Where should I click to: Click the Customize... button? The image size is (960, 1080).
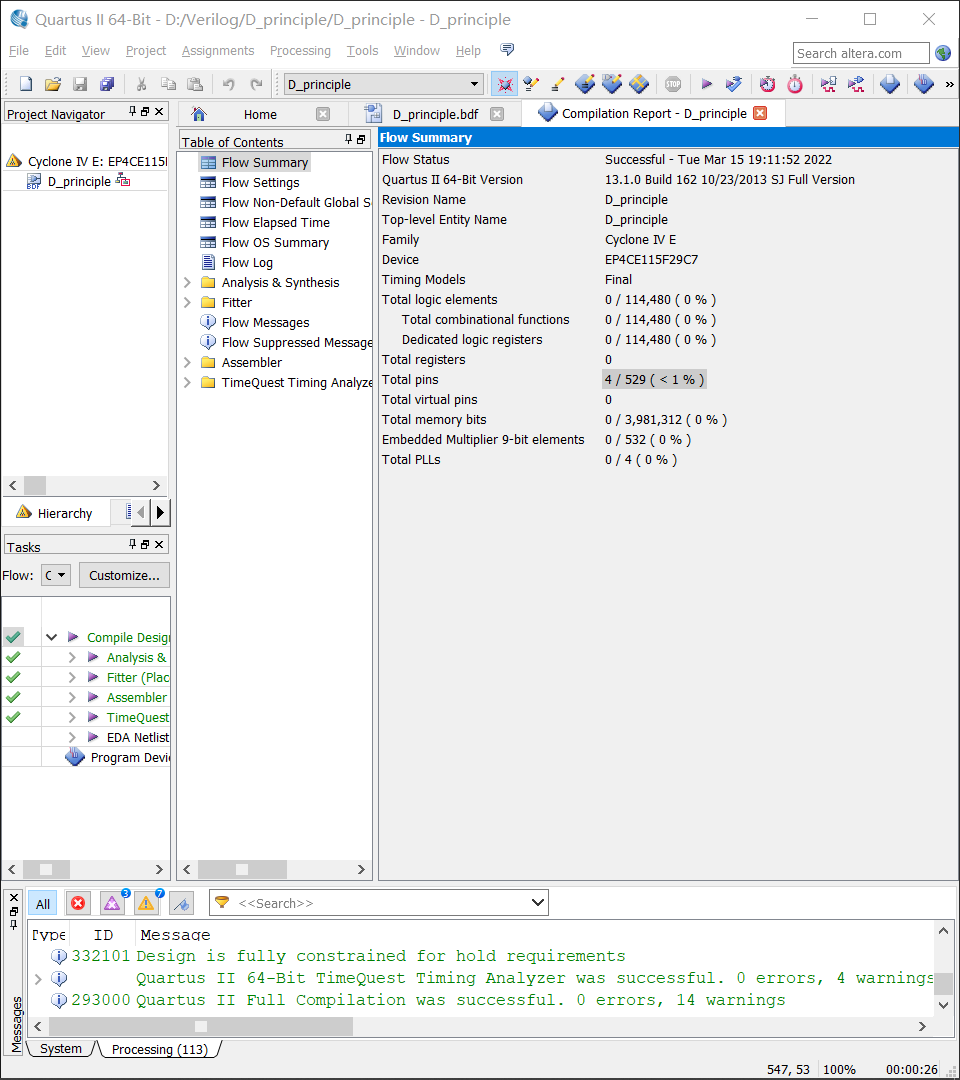124,575
